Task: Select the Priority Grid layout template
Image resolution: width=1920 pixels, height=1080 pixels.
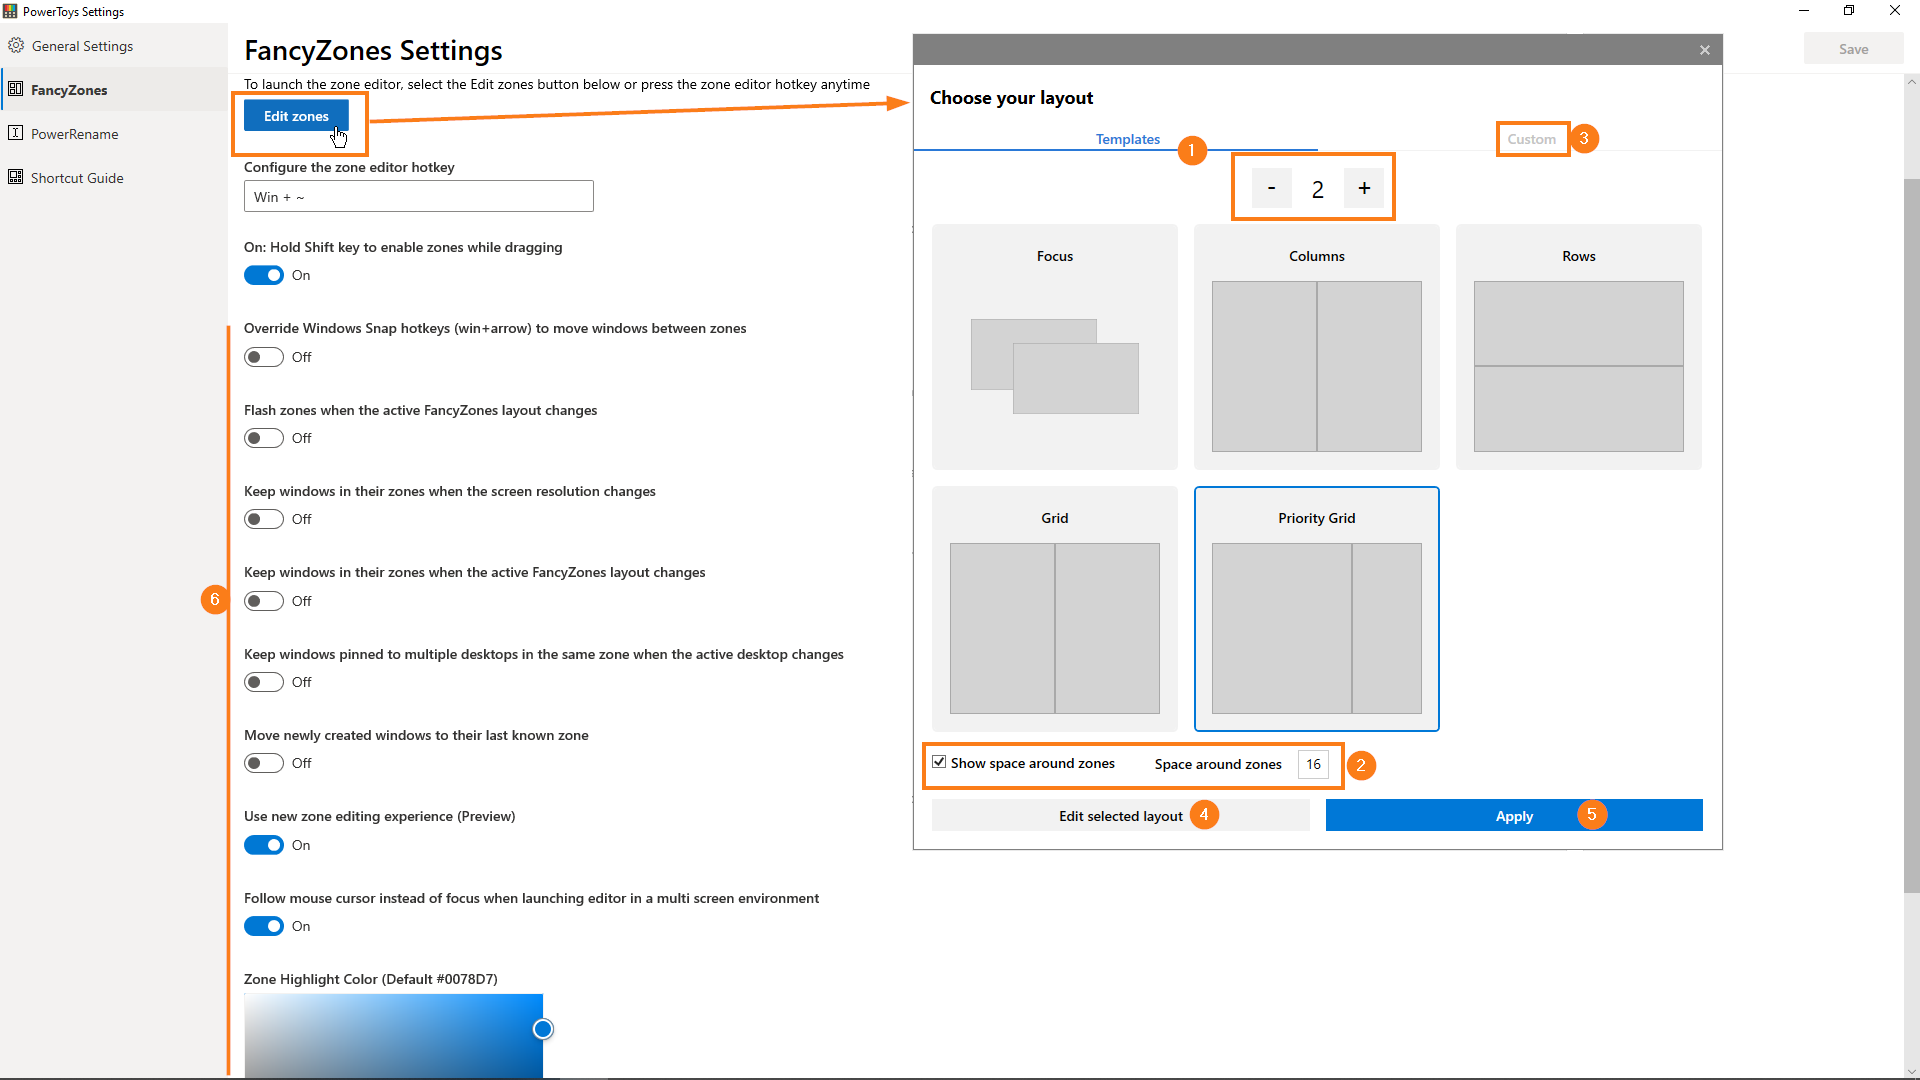Action: pyautogui.click(x=1317, y=609)
